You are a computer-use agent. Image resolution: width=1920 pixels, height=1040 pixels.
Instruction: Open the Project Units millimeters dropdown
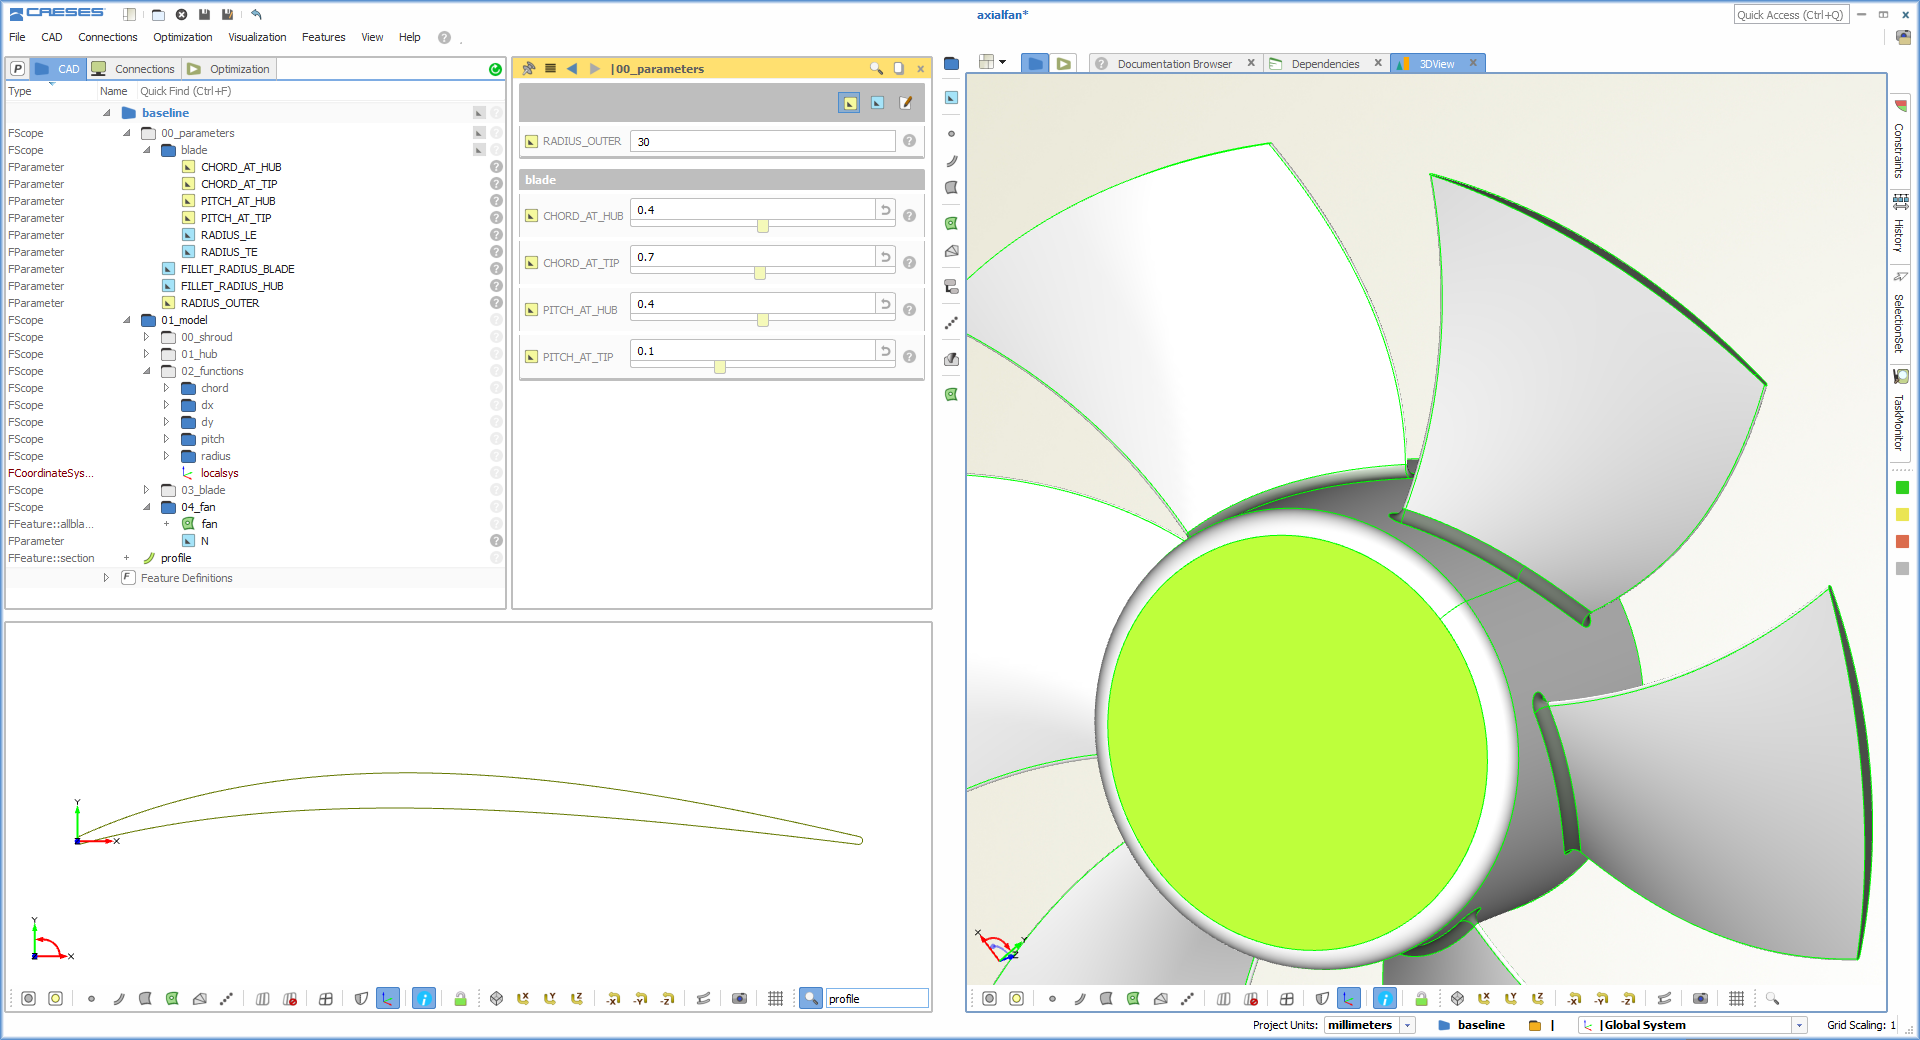click(x=1407, y=1025)
